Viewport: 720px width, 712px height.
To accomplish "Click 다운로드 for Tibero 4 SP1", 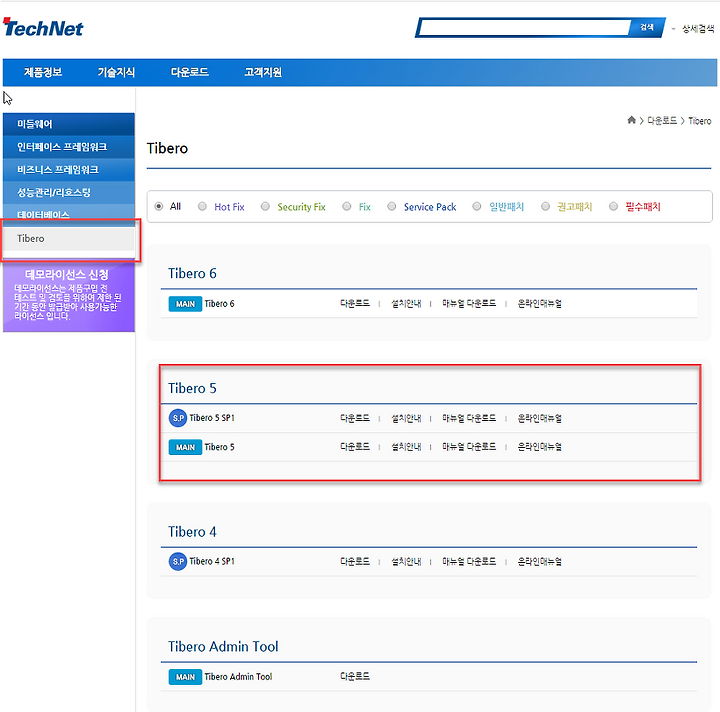I will [355, 561].
